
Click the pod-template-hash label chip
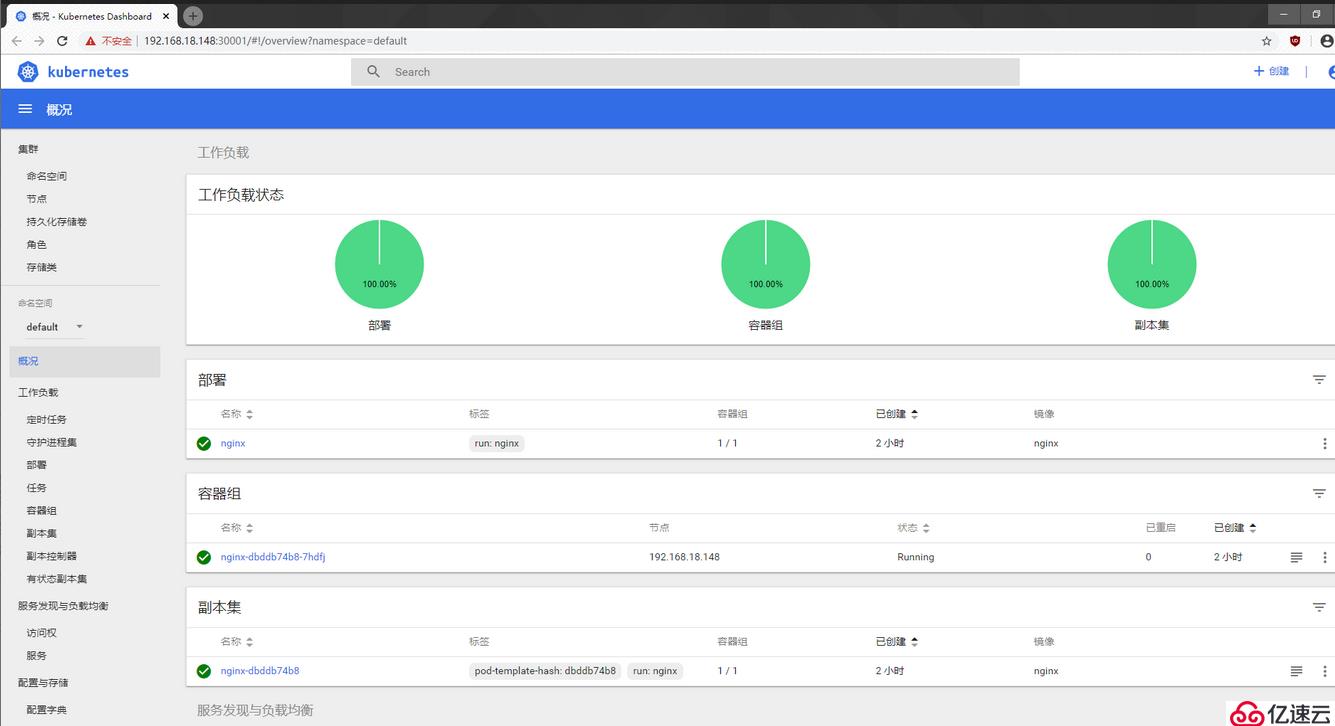[x=545, y=671]
